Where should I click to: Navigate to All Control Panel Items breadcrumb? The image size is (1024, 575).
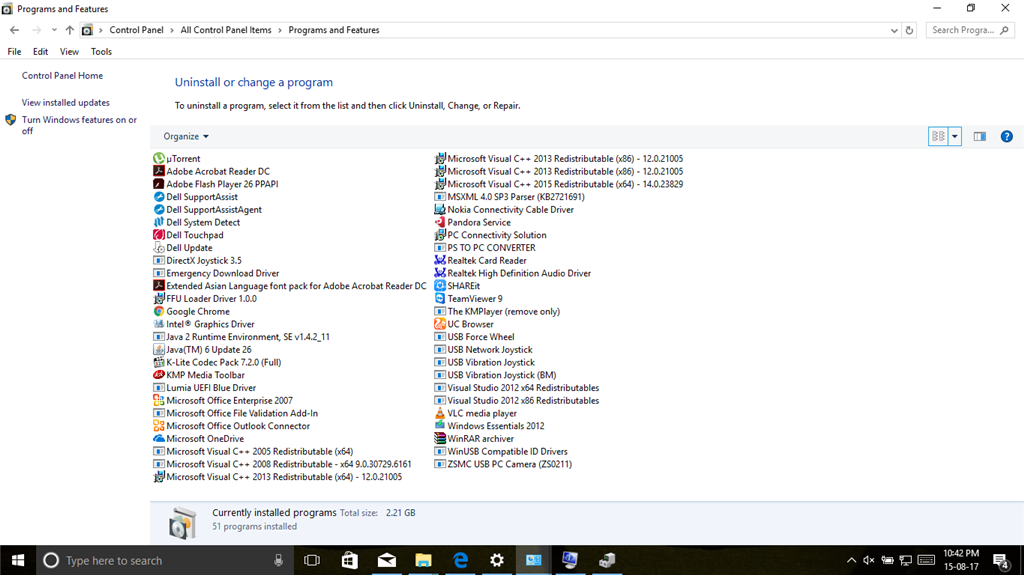[226, 30]
